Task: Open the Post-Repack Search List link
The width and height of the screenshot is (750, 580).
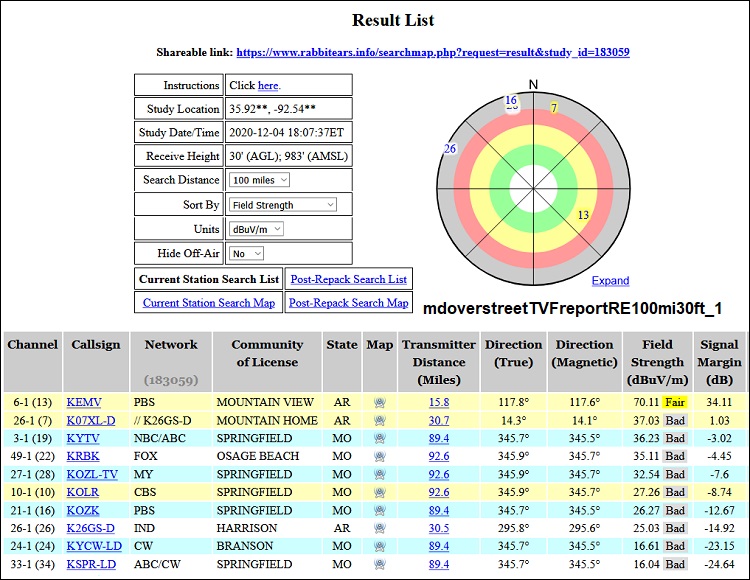Action: coord(348,279)
